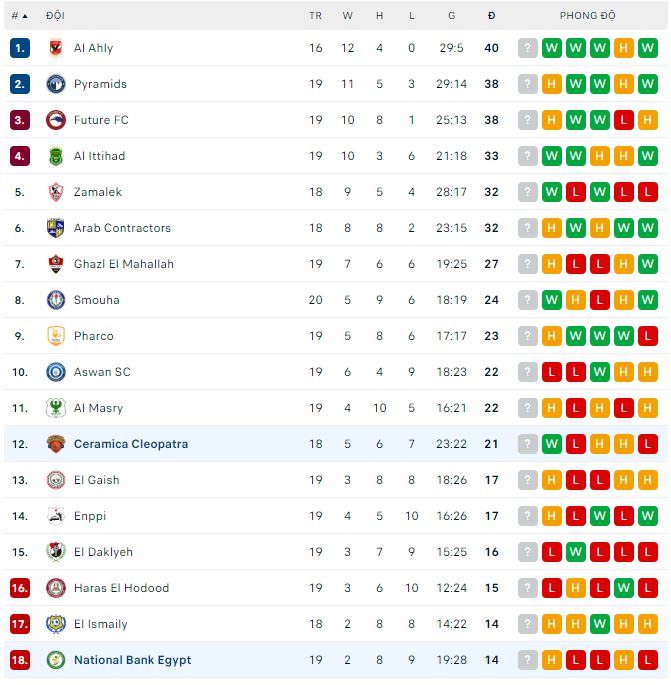Click the Pyramids team logo
671x685 pixels.
tap(56, 84)
